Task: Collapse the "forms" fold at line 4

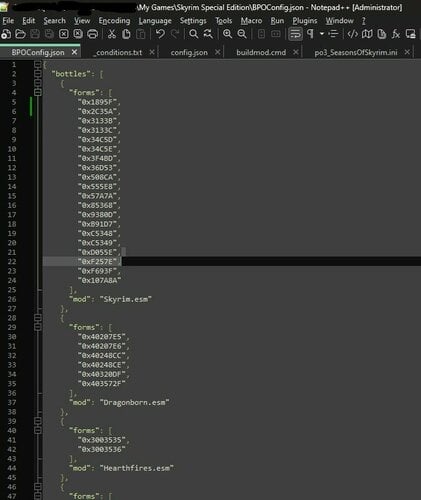Action: point(38,92)
